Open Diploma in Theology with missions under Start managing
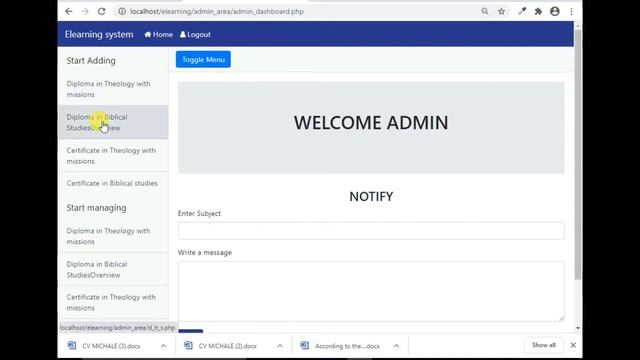This screenshot has height=360, width=640. [113, 236]
